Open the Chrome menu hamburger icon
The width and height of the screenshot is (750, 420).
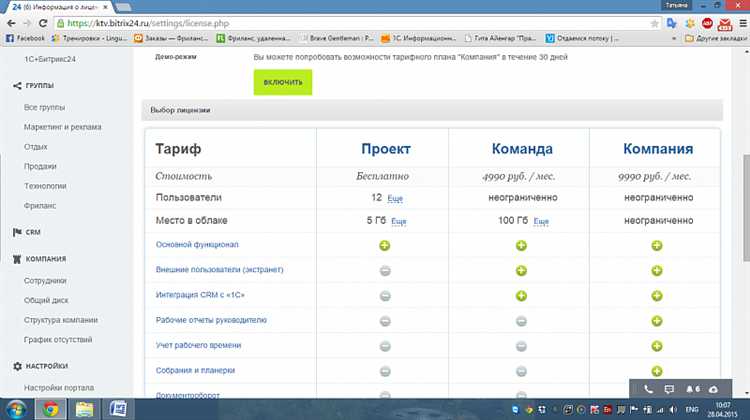[x=743, y=23]
